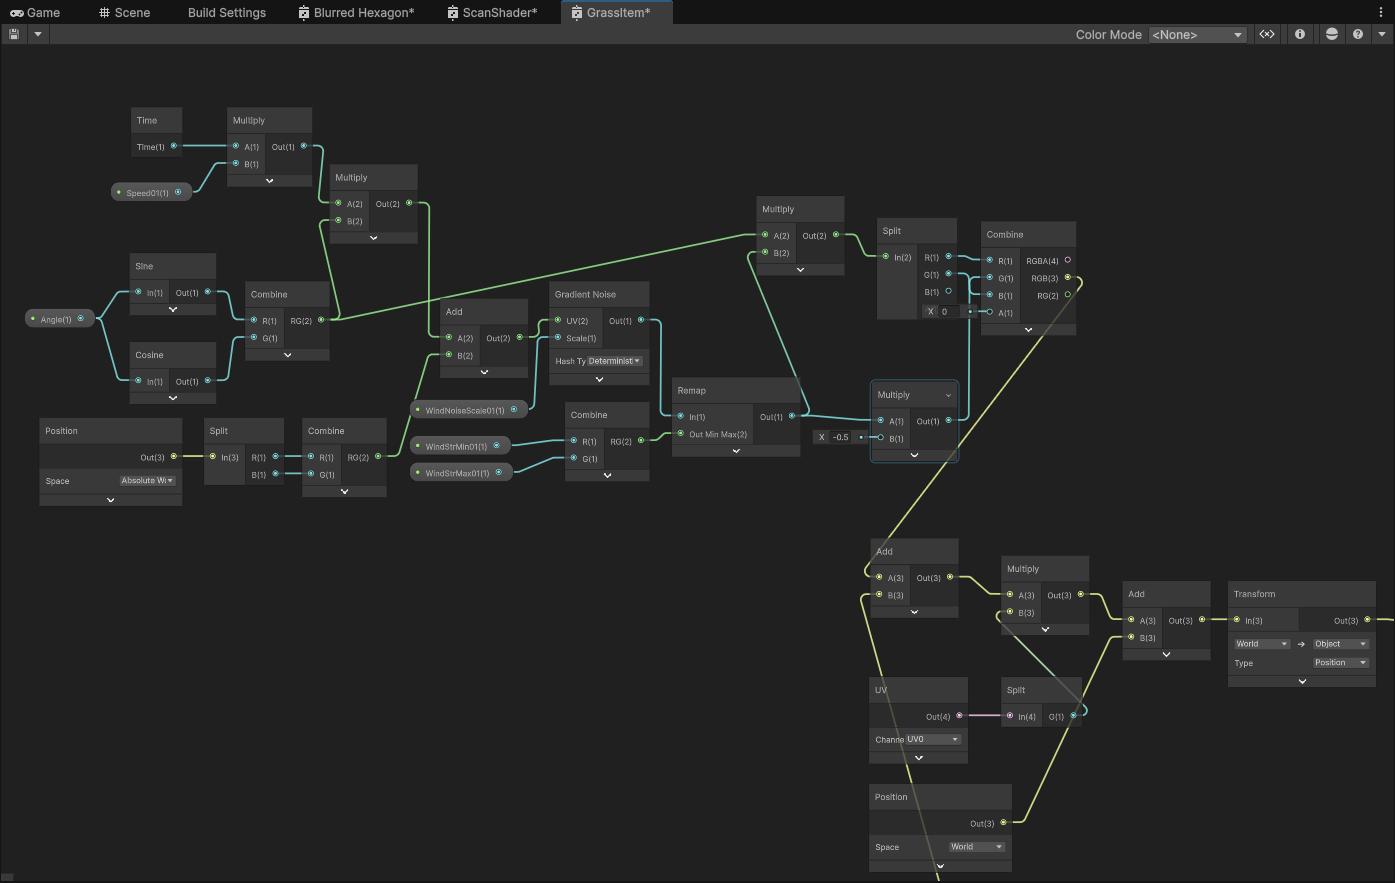The width and height of the screenshot is (1395, 883).
Task: Select the WindNoiseScale01(1) property pill
Action: click(x=469, y=410)
